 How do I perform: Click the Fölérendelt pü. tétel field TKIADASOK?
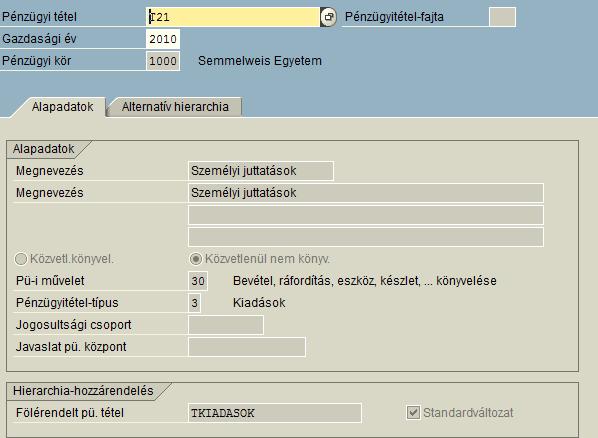click(275, 413)
